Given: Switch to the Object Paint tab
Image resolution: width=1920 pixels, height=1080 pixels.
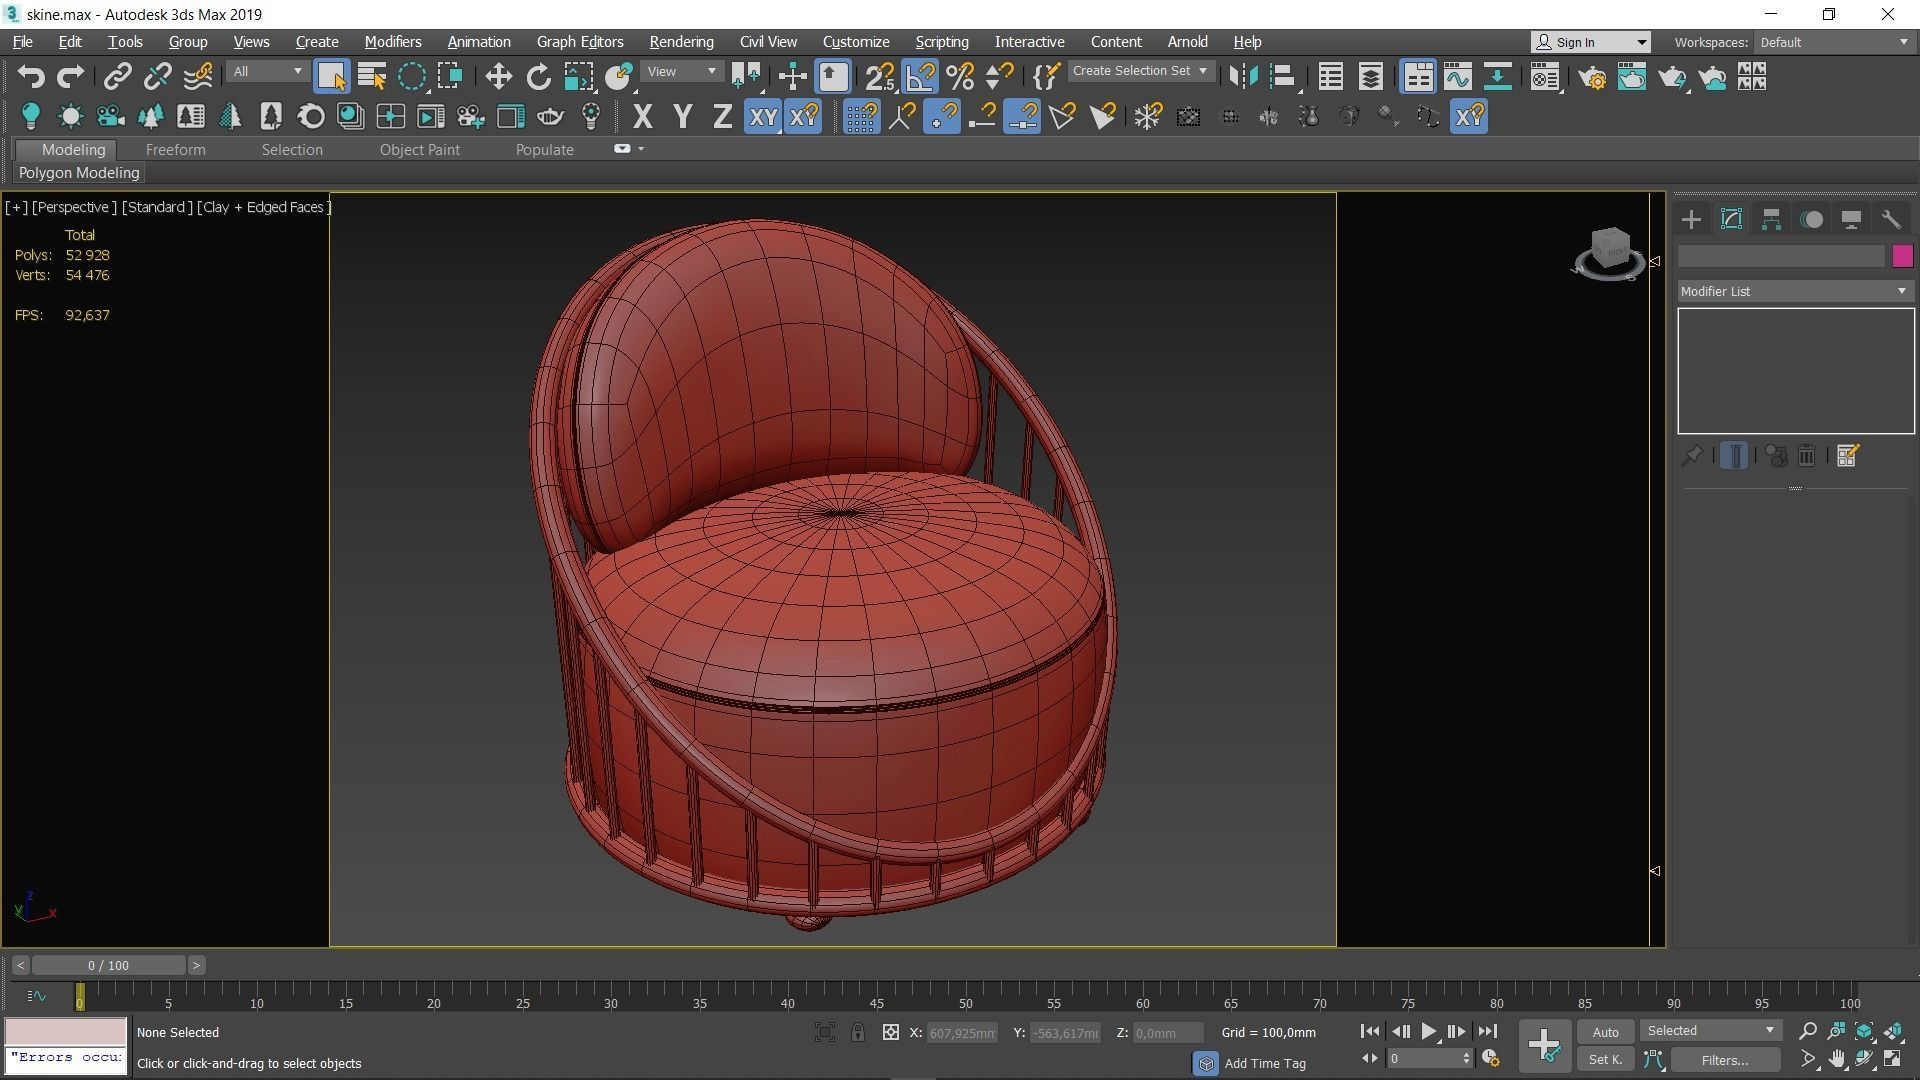Looking at the screenshot, I should coord(420,149).
